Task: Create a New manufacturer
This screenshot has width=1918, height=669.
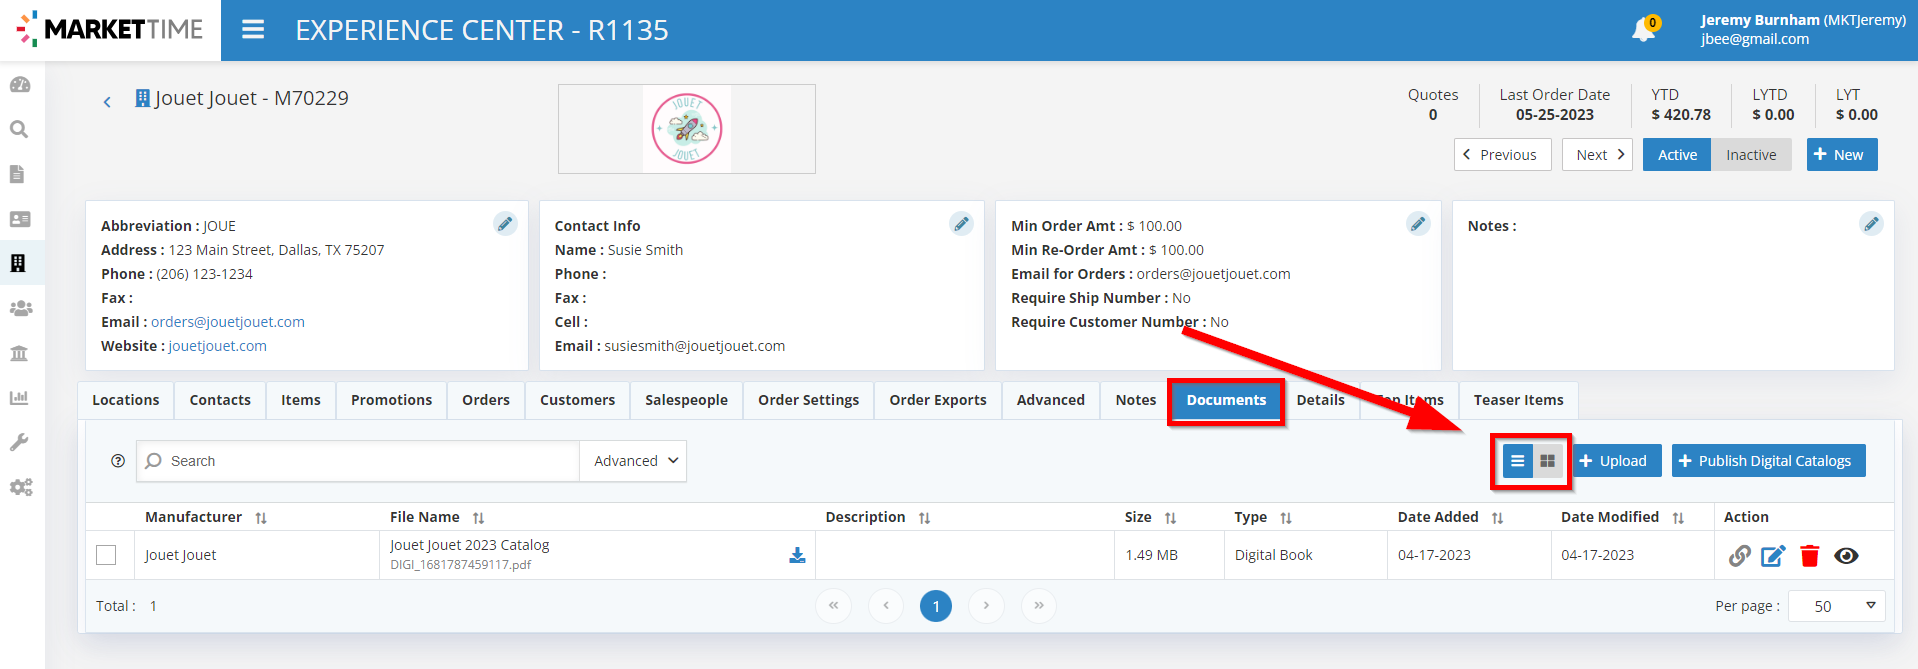Action: point(1842,155)
